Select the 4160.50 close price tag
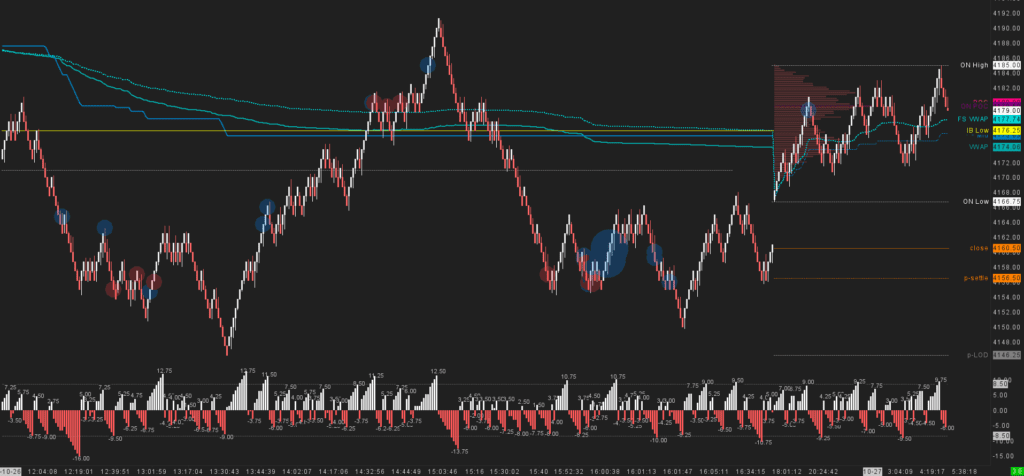This screenshot has width=1024, height=476. (x=1006, y=248)
